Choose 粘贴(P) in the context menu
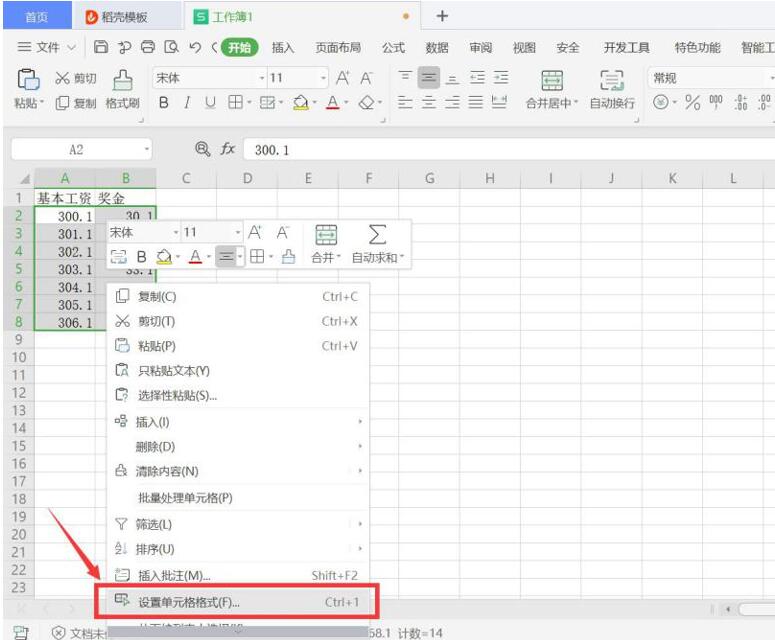 pos(238,346)
